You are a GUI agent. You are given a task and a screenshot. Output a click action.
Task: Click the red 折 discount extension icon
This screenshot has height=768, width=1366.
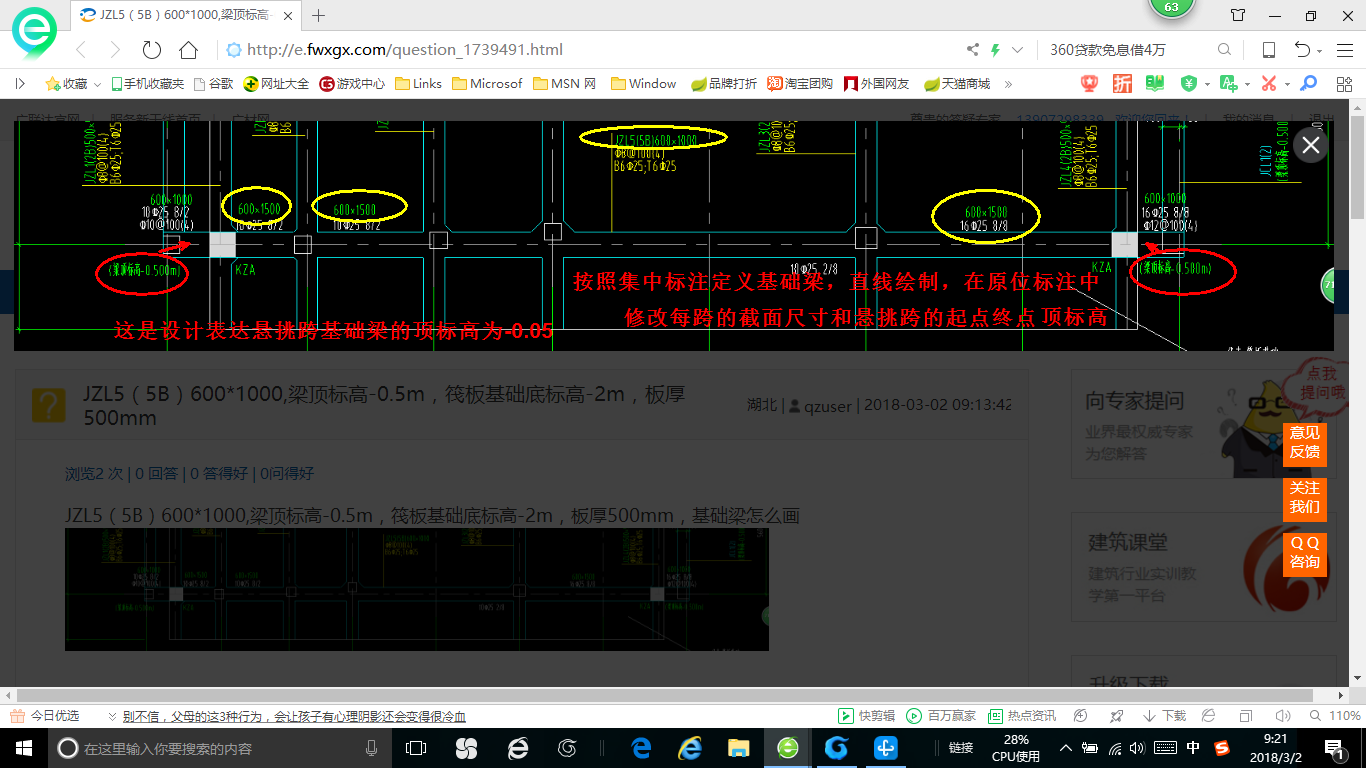(x=1122, y=84)
